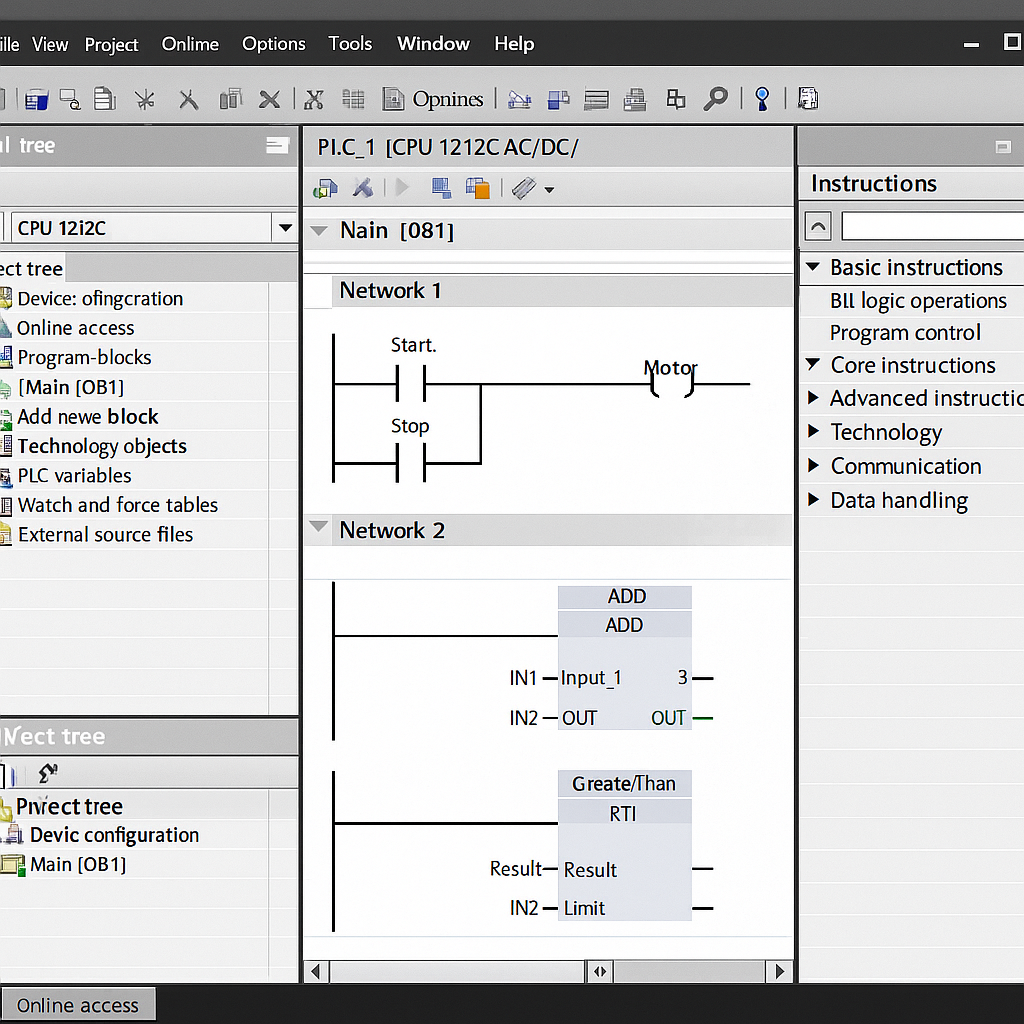This screenshot has width=1024, height=1024.
Task: Click the scissors cut icon in toolbar
Action: [x=314, y=99]
